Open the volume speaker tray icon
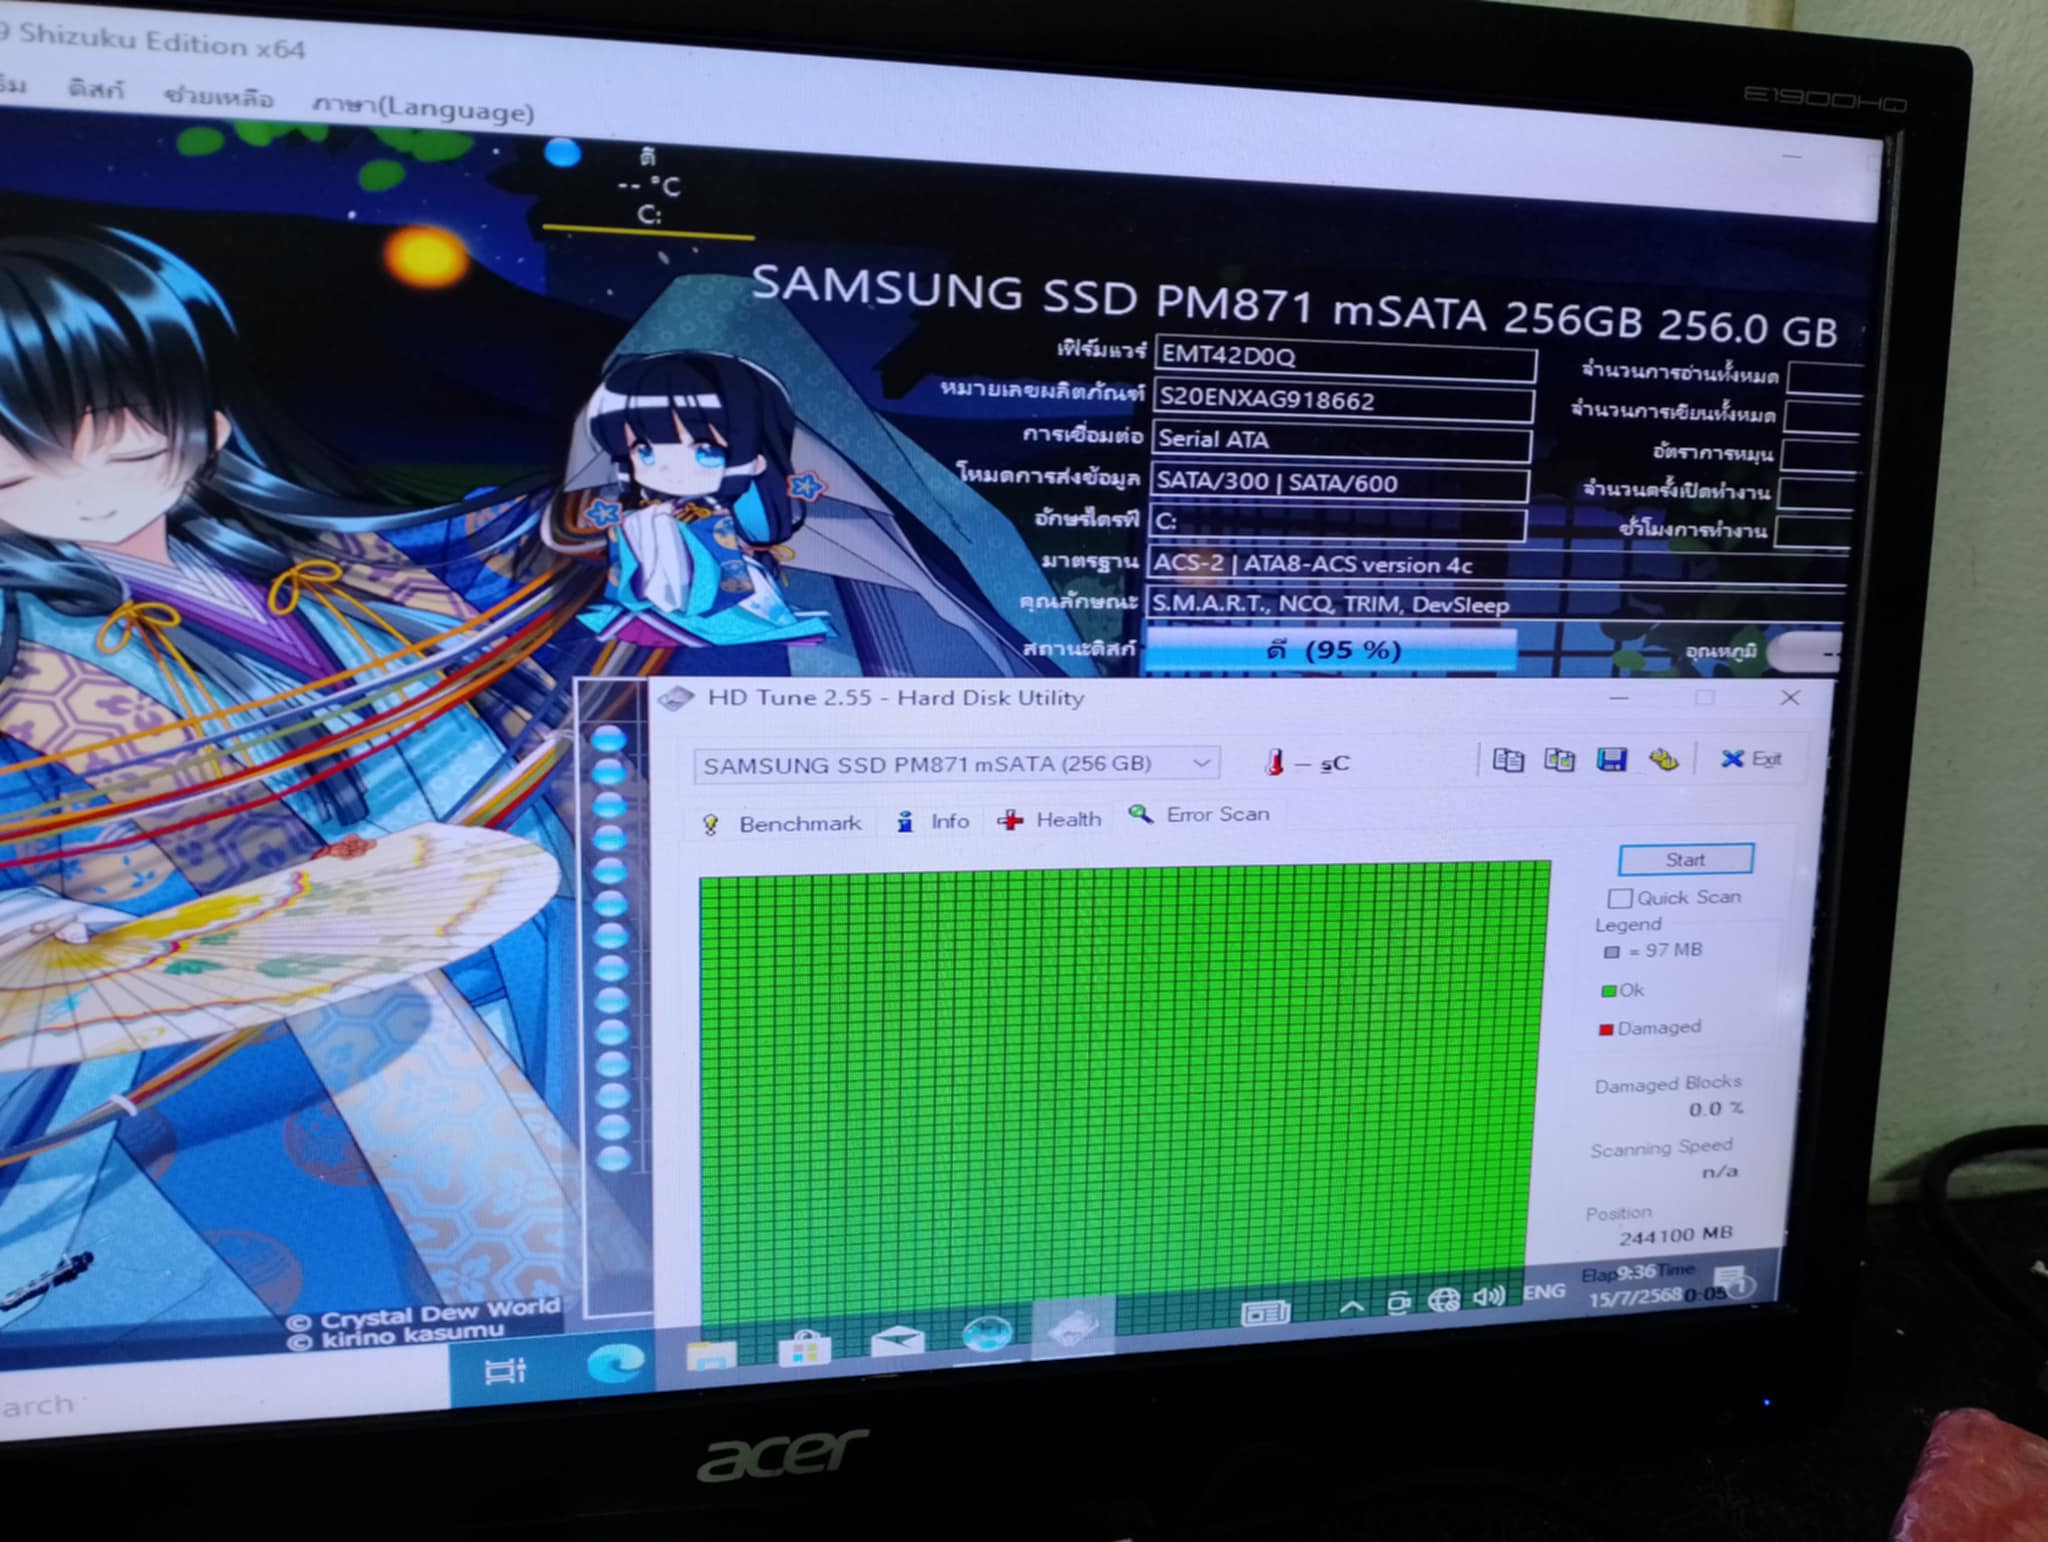 pyautogui.click(x=1488, y=1297)
